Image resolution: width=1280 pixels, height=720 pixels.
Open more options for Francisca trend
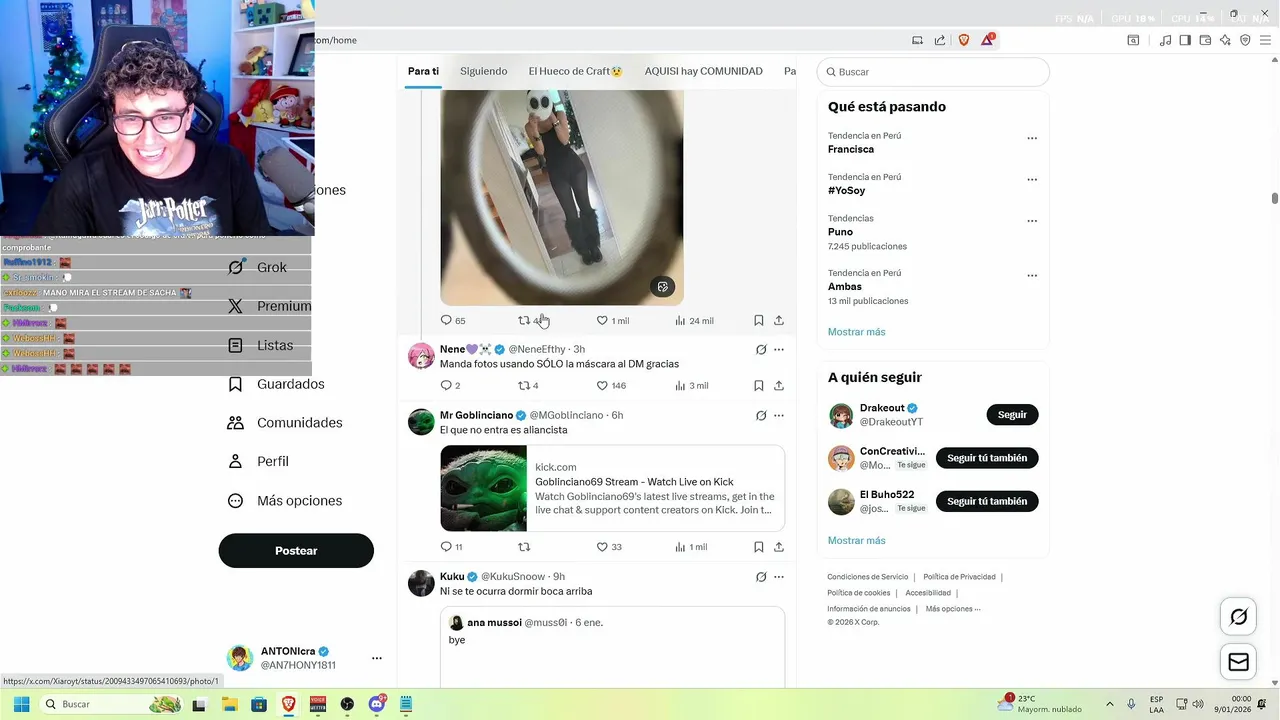[x=1032, y=138]
